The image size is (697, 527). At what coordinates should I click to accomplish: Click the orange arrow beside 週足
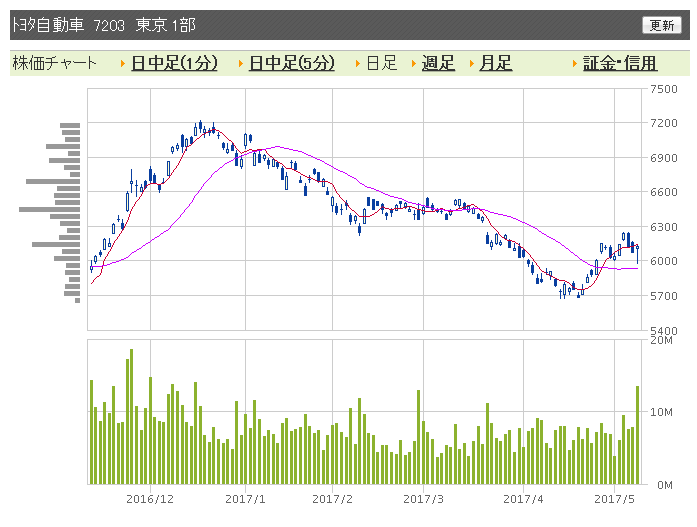pos(413,64)
